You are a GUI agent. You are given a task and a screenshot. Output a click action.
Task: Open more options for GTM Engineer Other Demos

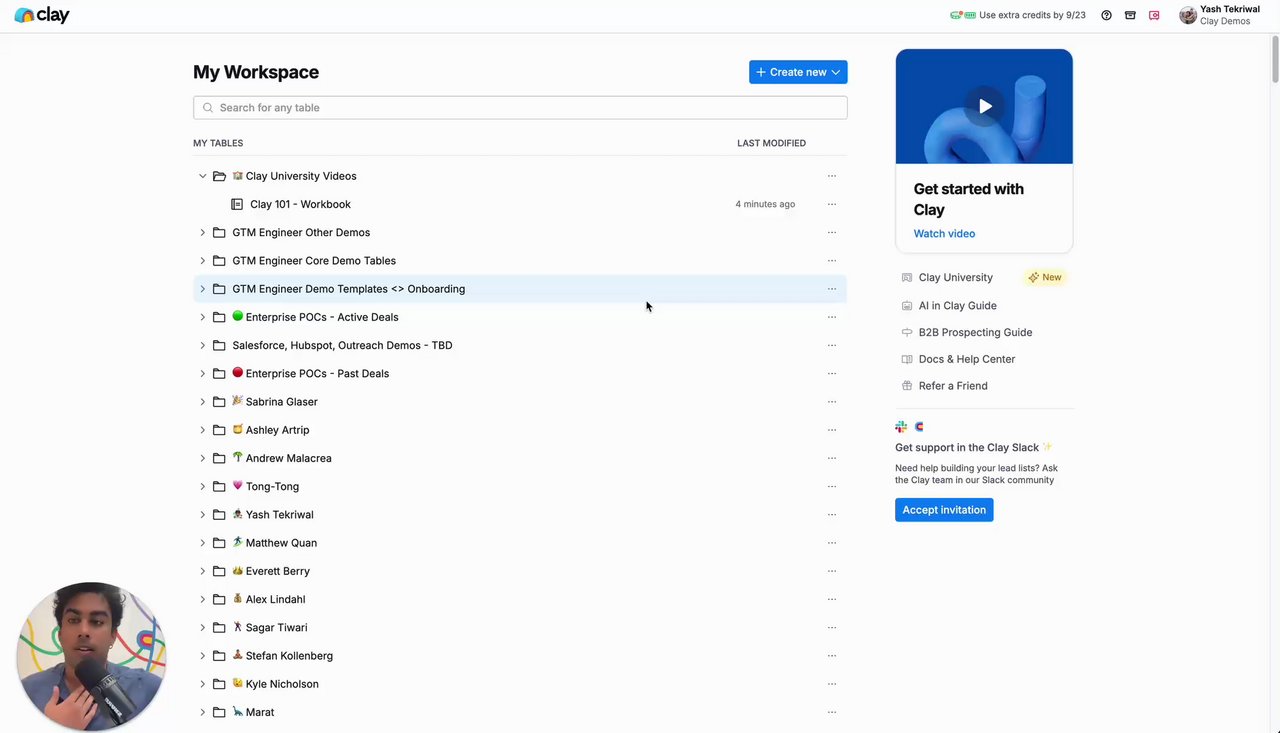coord(831,232)
